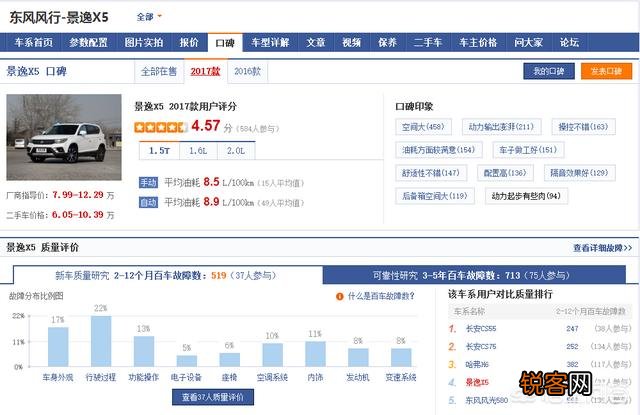This screenshot has height=415, width=640.
Task: Click the 空调系统 10% bar
Action: [x=273, y=355]
